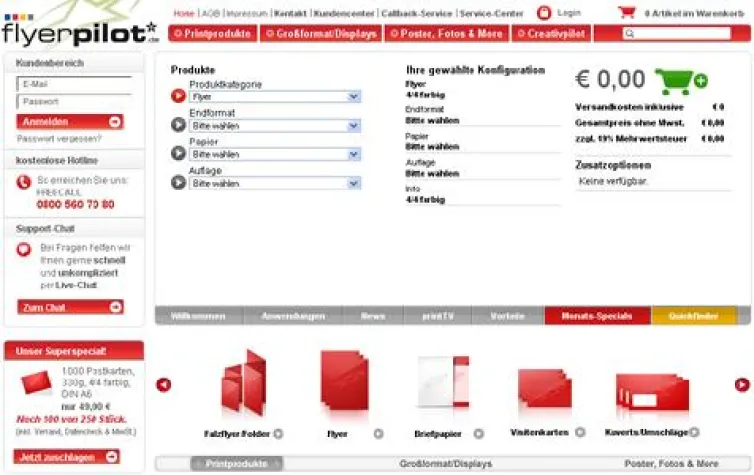The height and width of the screenshot is (475, 754).
Task: Click the info circle next to Falzflyer/Folder
Action: point(278,434)
